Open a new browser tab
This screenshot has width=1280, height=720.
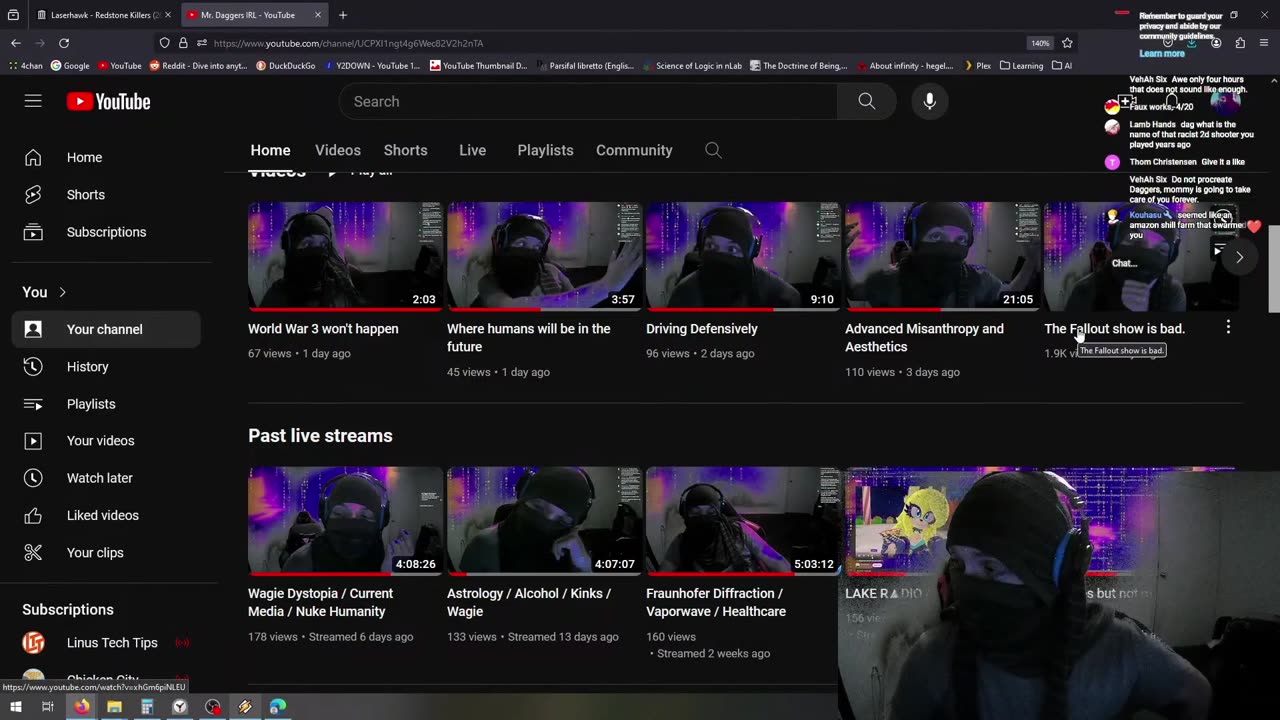[343, 15]
